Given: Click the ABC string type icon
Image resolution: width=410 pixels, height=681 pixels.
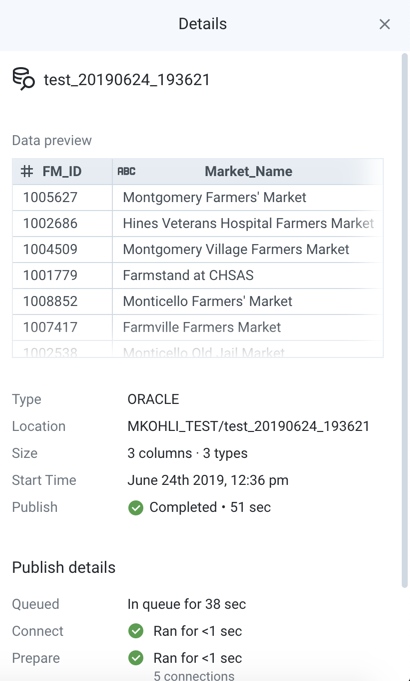Looking at the screenshot, I should 126,171.
